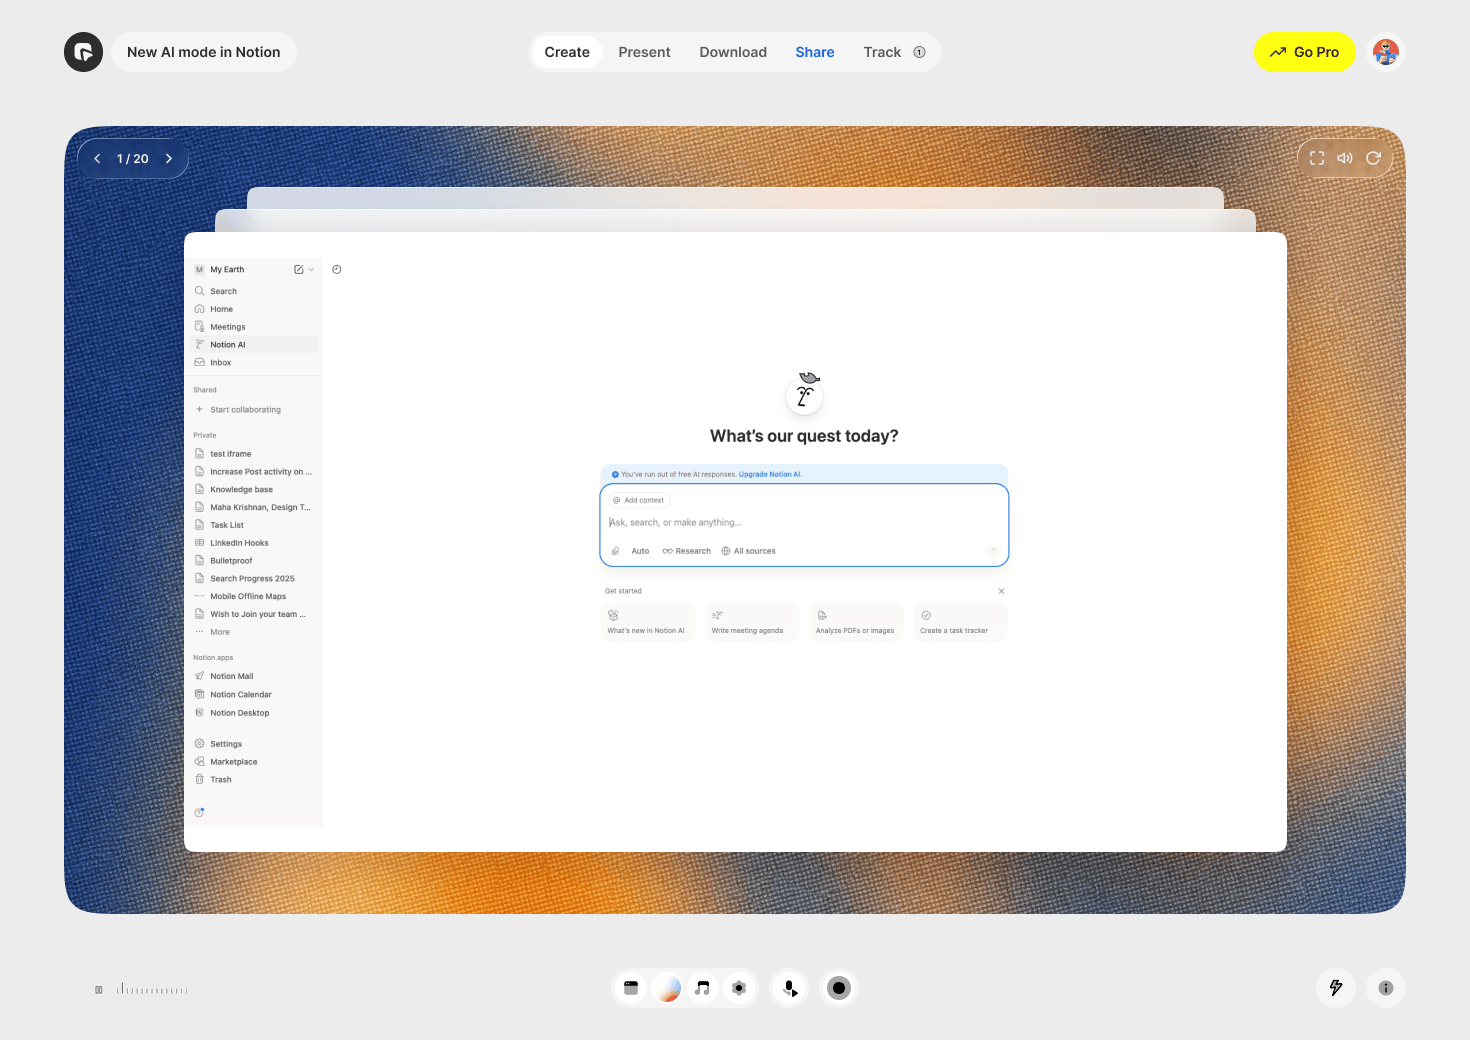Open the background gradient picker
1470x1040 pixels.
(667, 988)
